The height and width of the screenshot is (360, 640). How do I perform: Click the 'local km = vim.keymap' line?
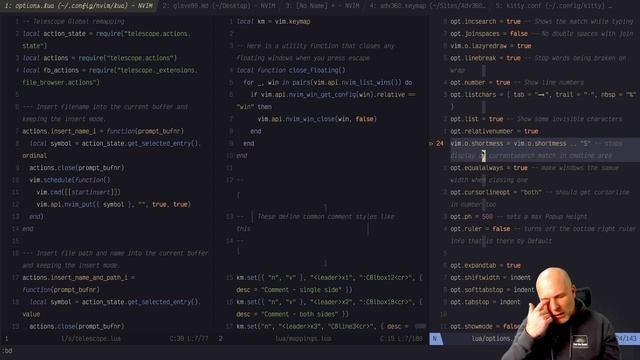tap(273, 22)
